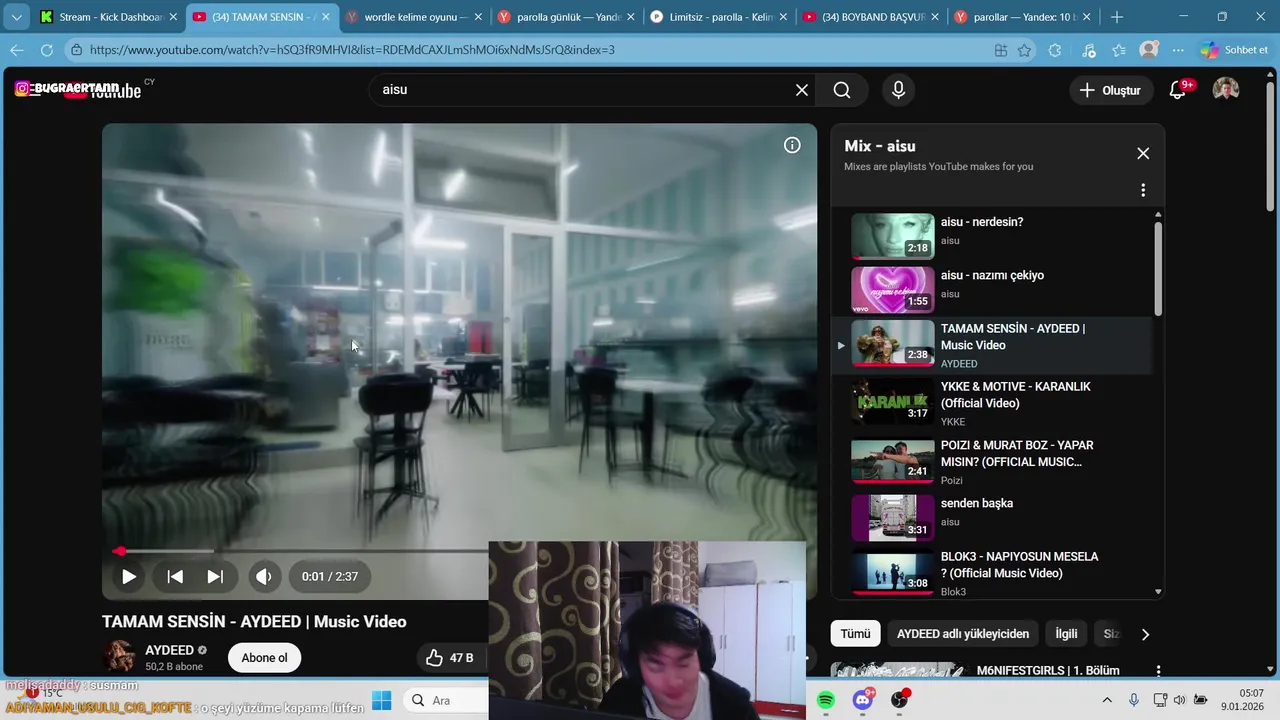This screenshot has height=720, width=1280.
Task: Clear the YouTube search box text
Action: [x=802, y=90]
